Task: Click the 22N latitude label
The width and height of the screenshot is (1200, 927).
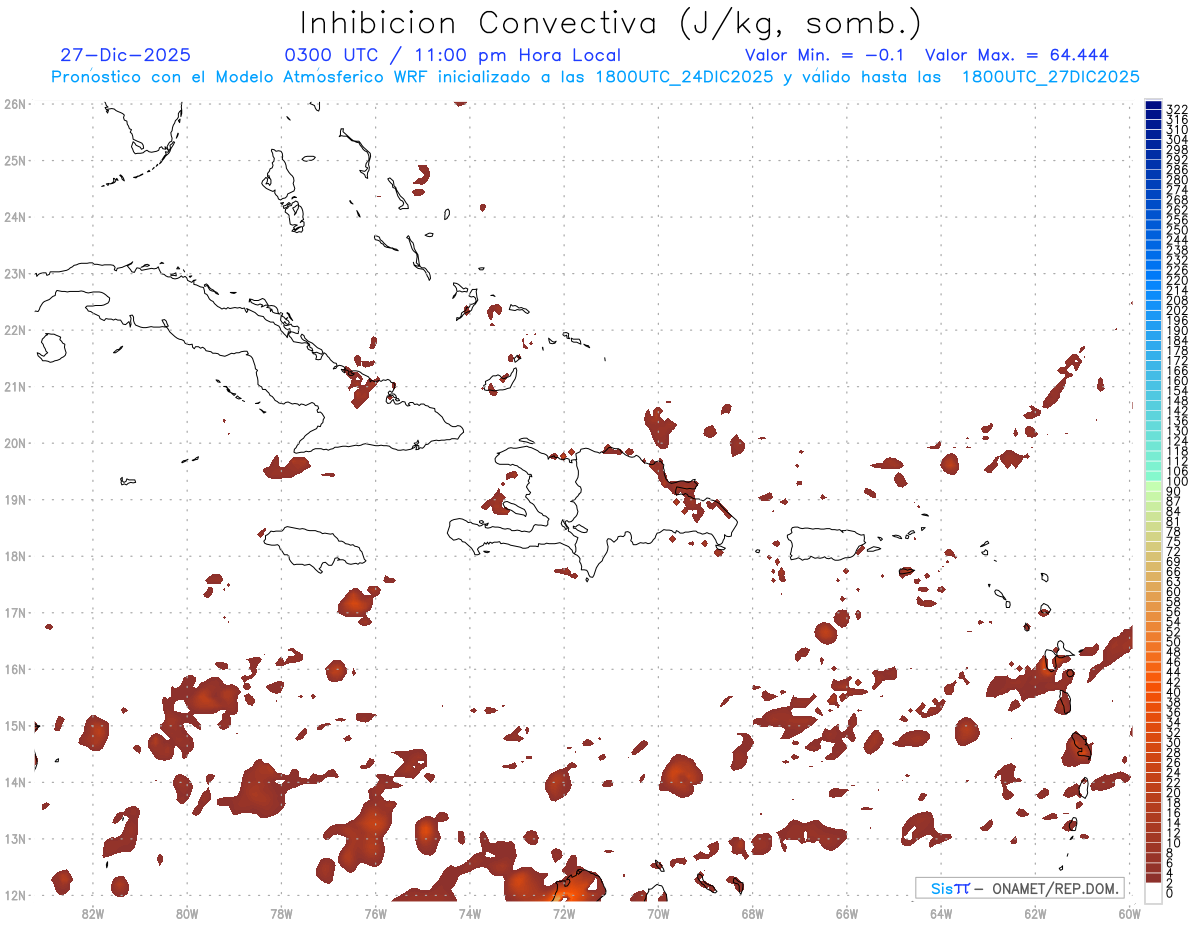Action: [15, 329]
